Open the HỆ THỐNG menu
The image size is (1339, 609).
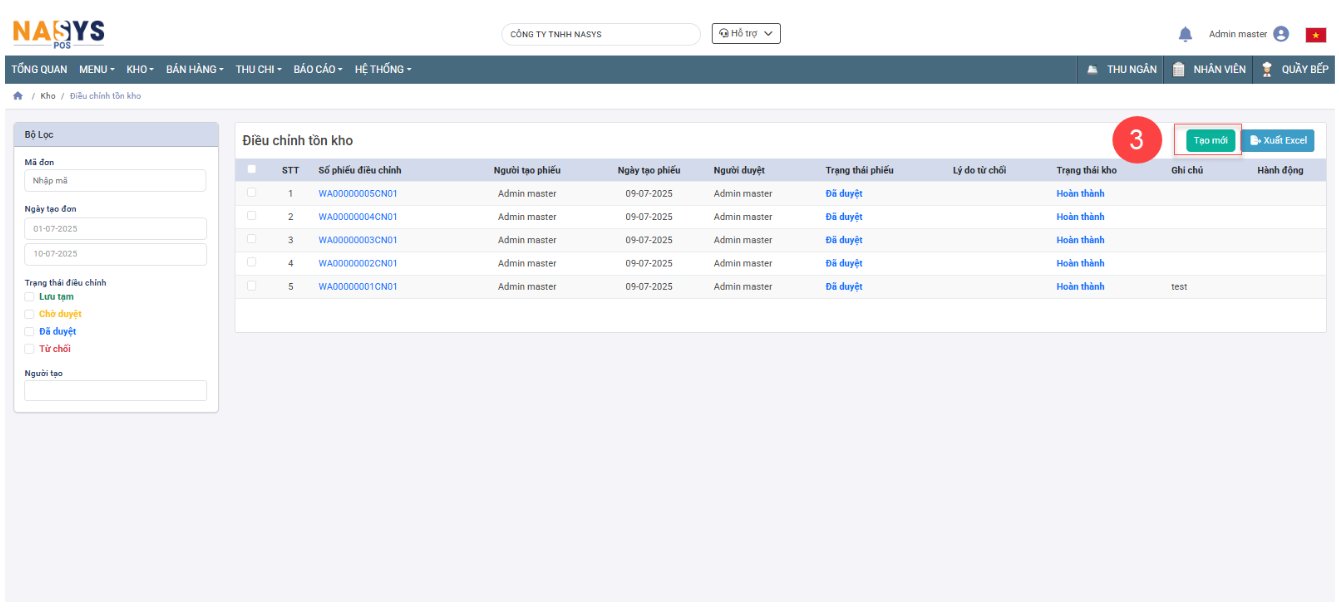[x=382, y=69]
